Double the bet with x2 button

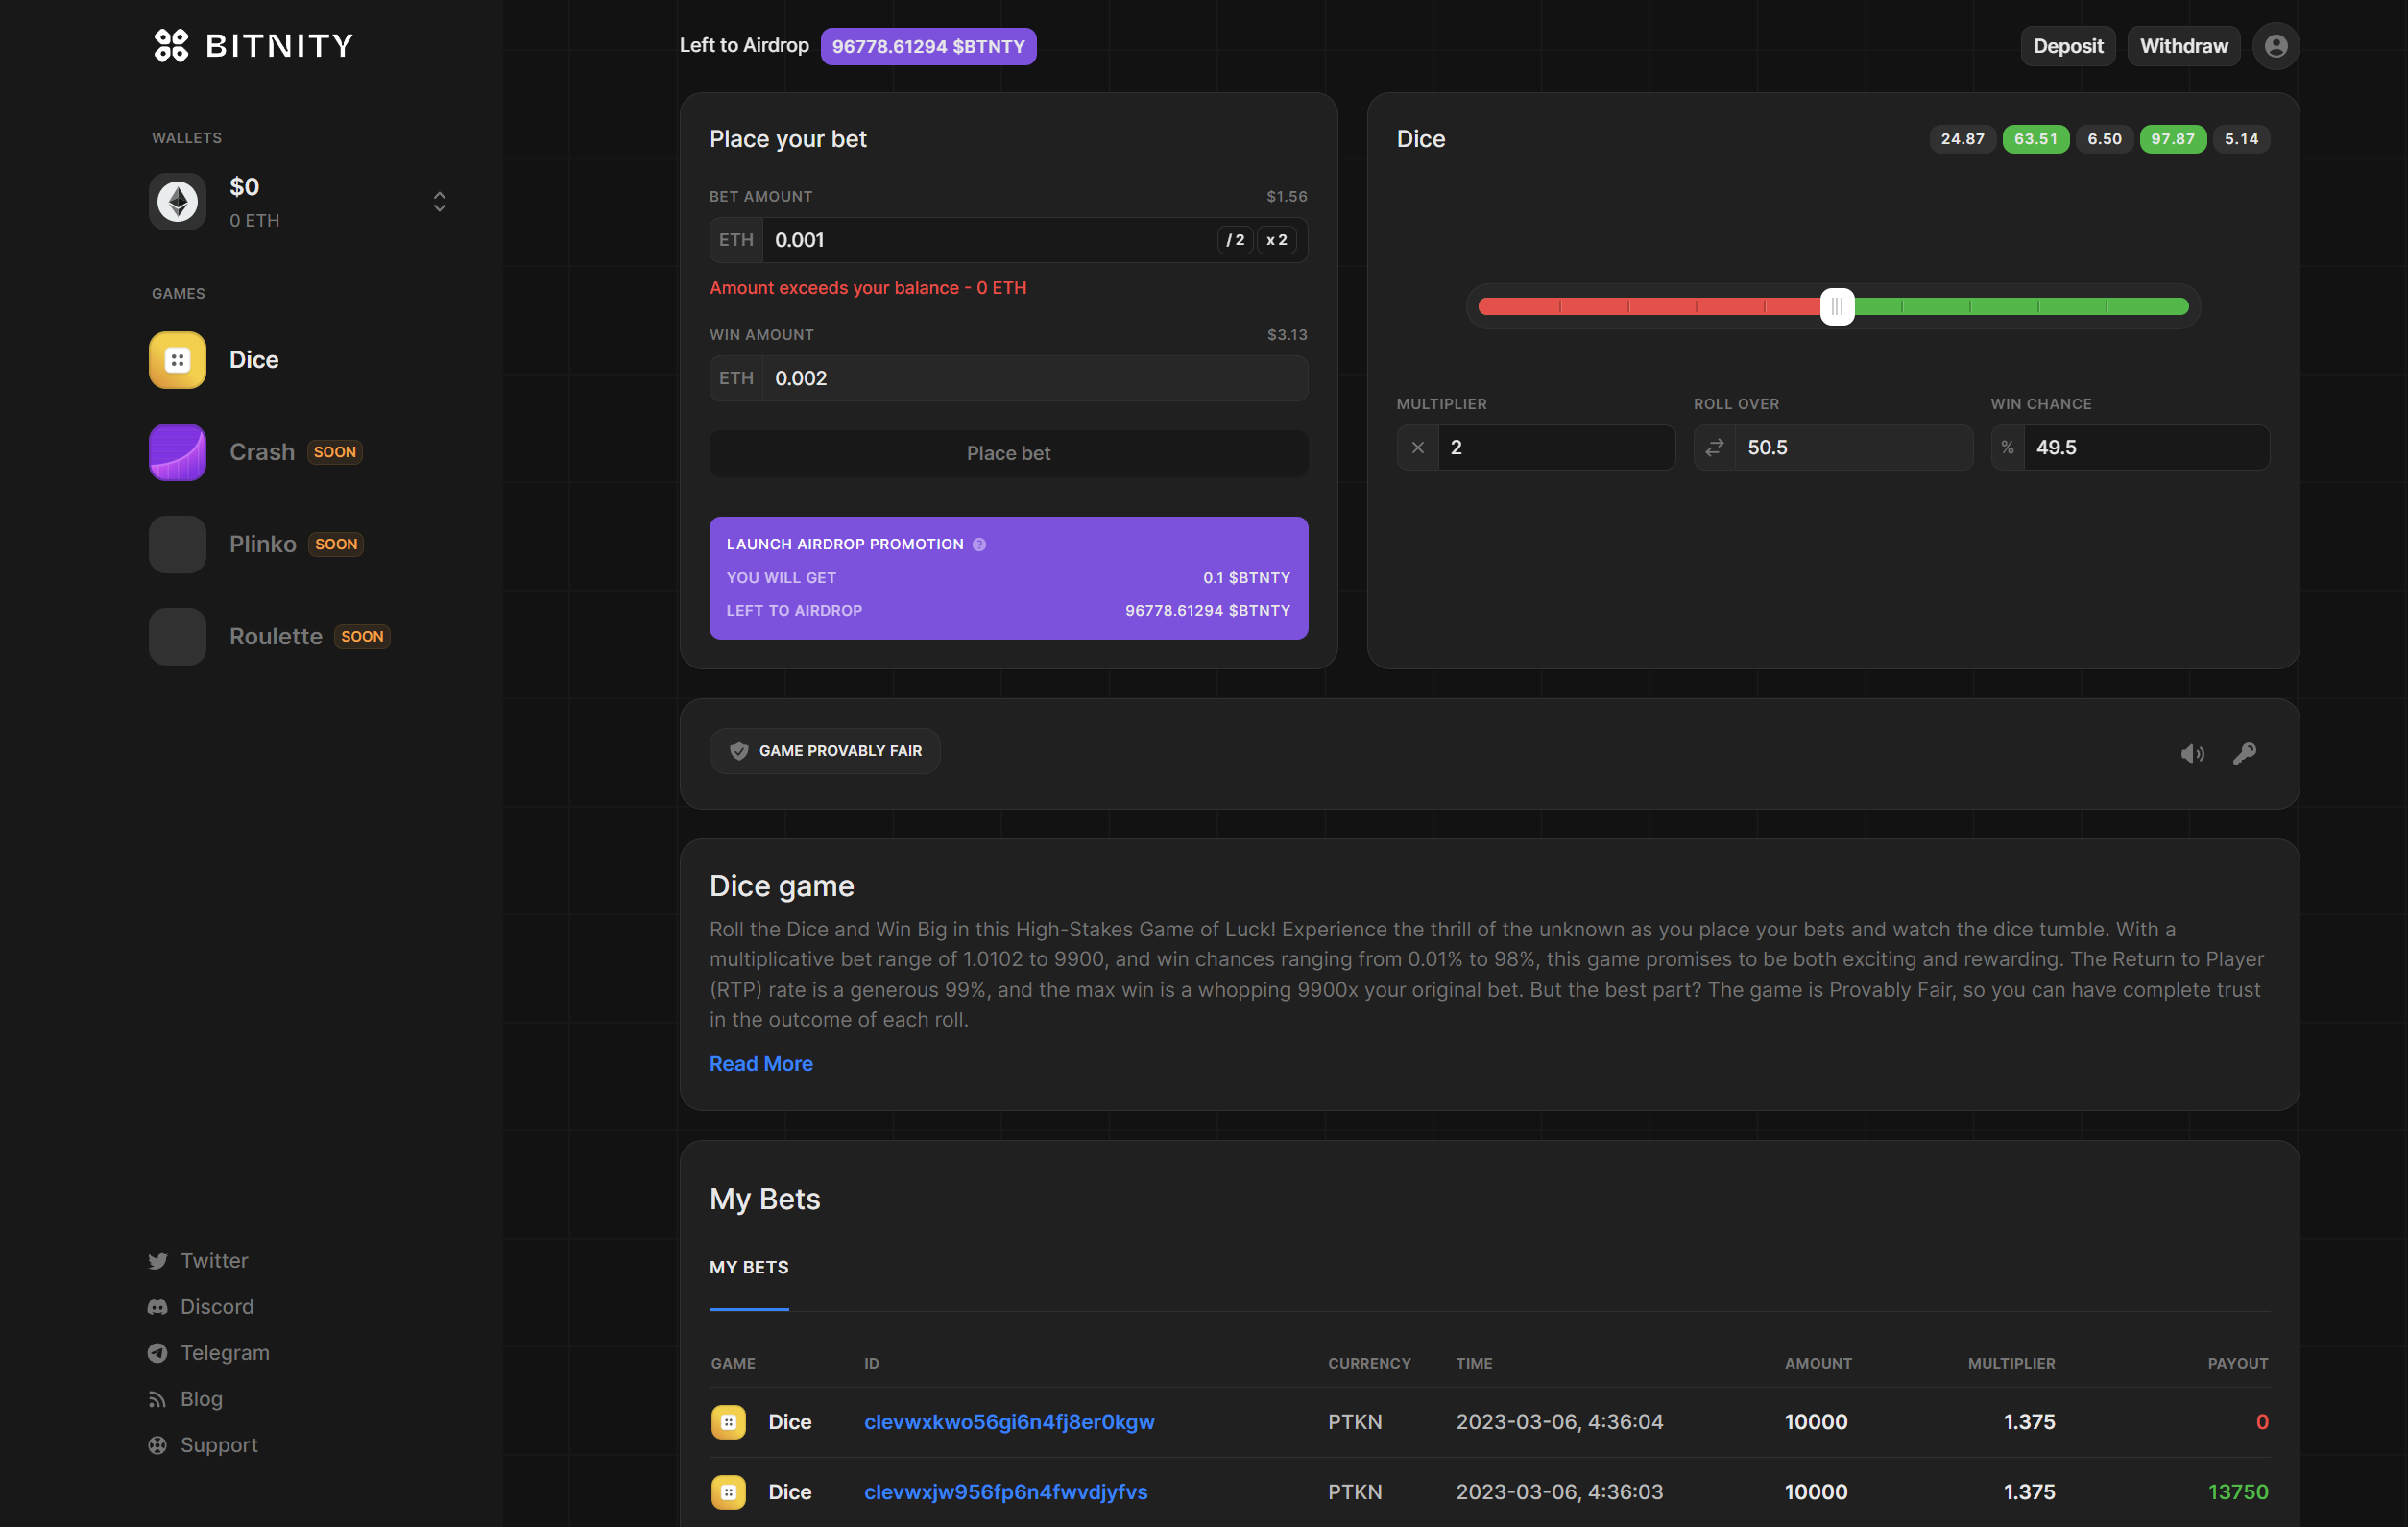pos(1277,240)
